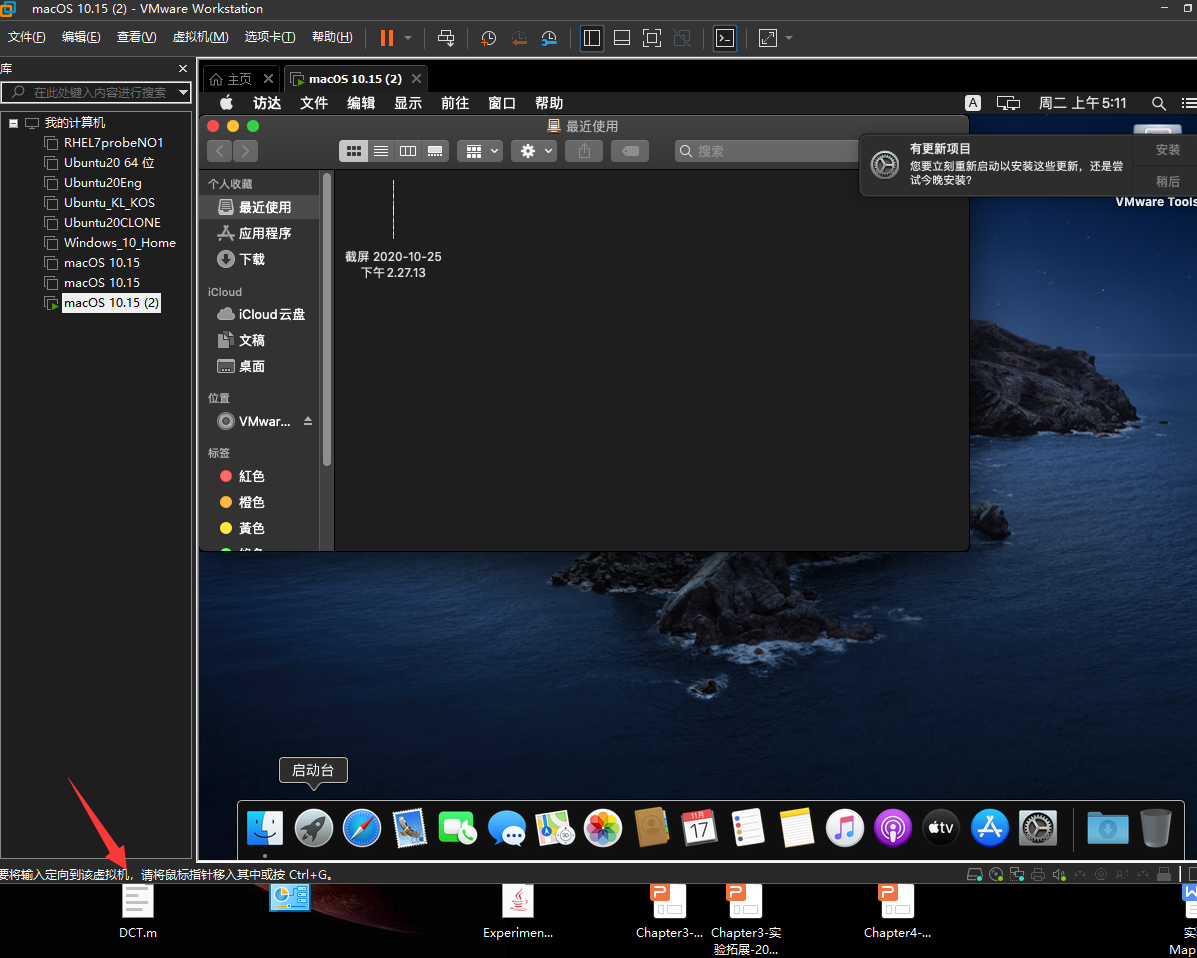
Task: Open the 前往 menu in Finder
Action: 454,103
